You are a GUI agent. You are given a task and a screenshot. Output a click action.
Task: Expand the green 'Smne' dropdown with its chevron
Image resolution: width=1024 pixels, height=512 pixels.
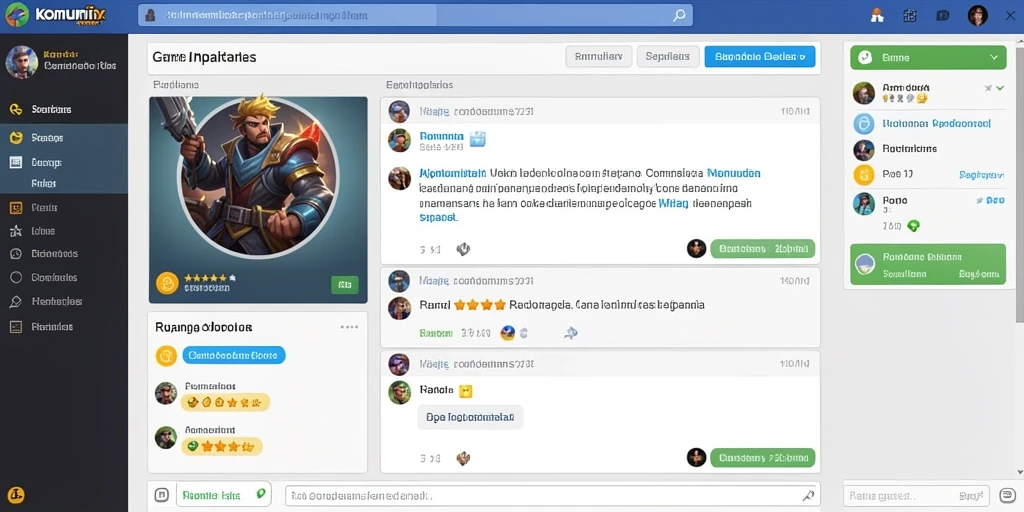pyautogui.click(x=994, y=57)
